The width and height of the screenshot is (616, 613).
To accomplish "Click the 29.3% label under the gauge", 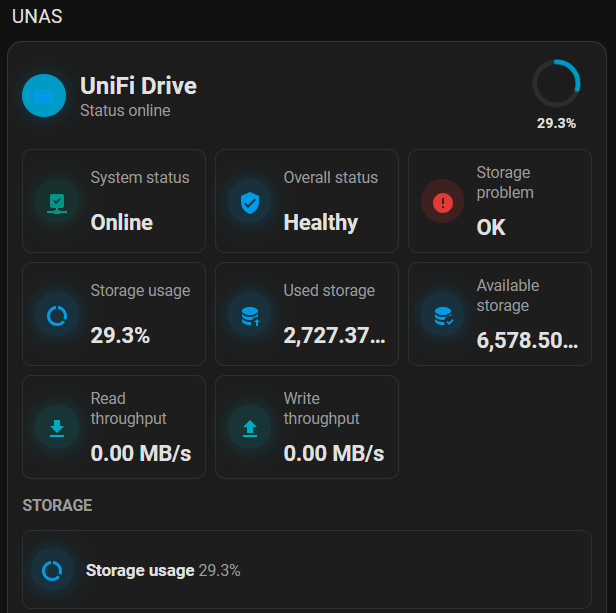I will pyautogui.click(x=556, y=123).
